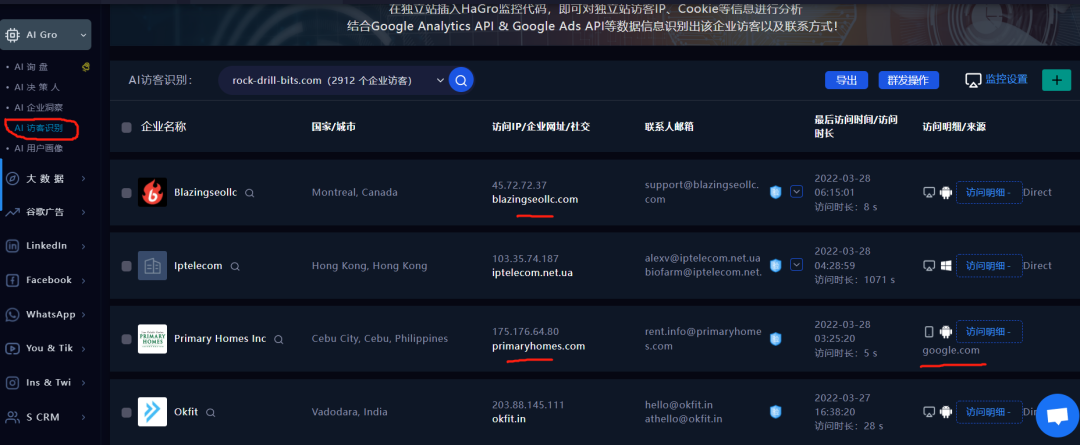Screen dimensions: 1080x445
Task: Click search icon next to Blazingseollc name
Action: point(249,193)
